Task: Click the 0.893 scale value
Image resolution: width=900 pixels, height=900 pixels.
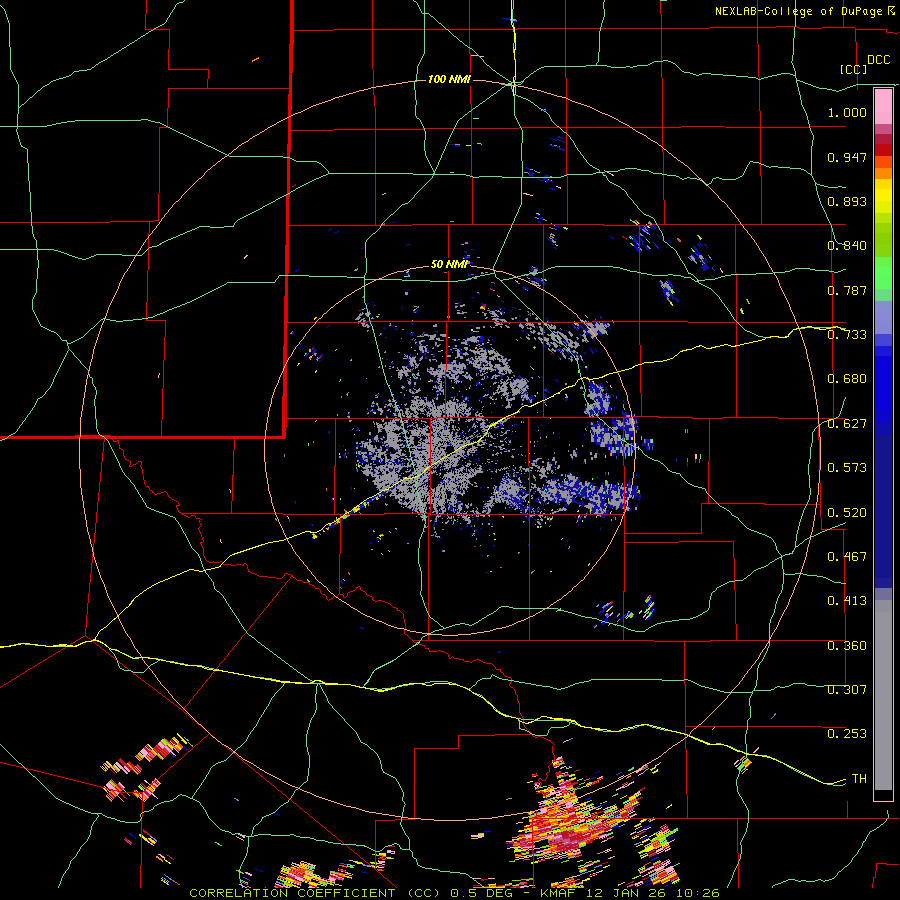Action: [847, 201]
